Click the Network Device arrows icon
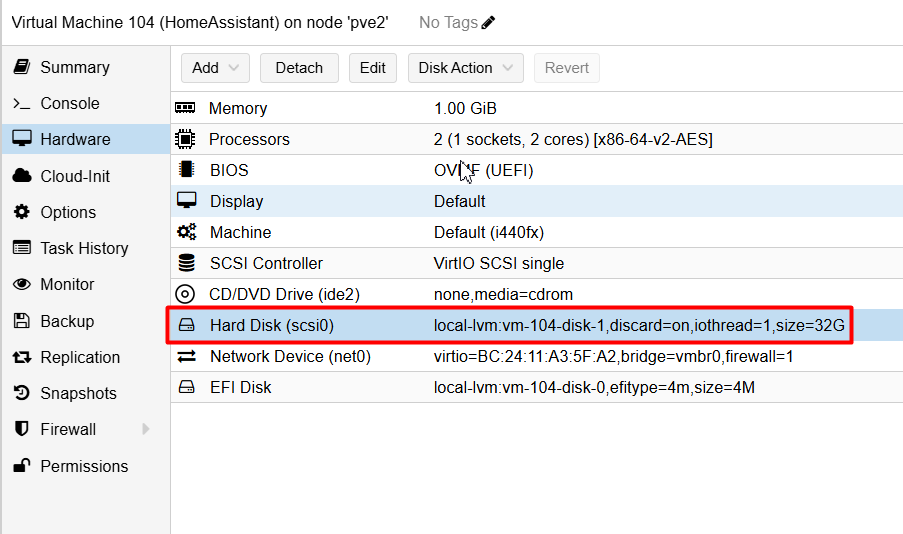 click(x=186, y=357)
